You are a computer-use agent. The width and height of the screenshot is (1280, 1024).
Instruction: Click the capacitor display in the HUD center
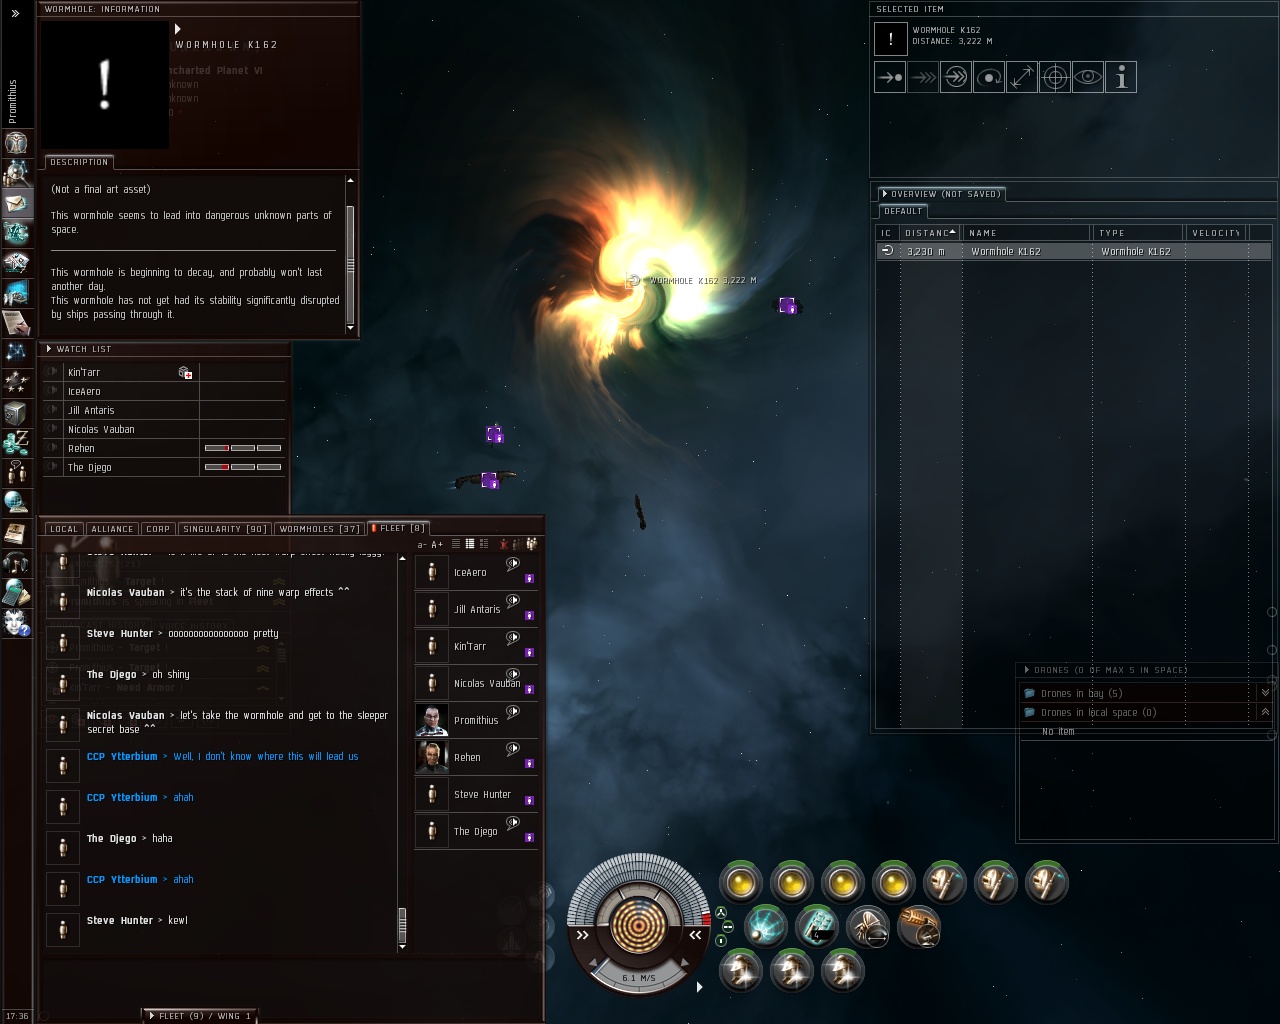638,925
